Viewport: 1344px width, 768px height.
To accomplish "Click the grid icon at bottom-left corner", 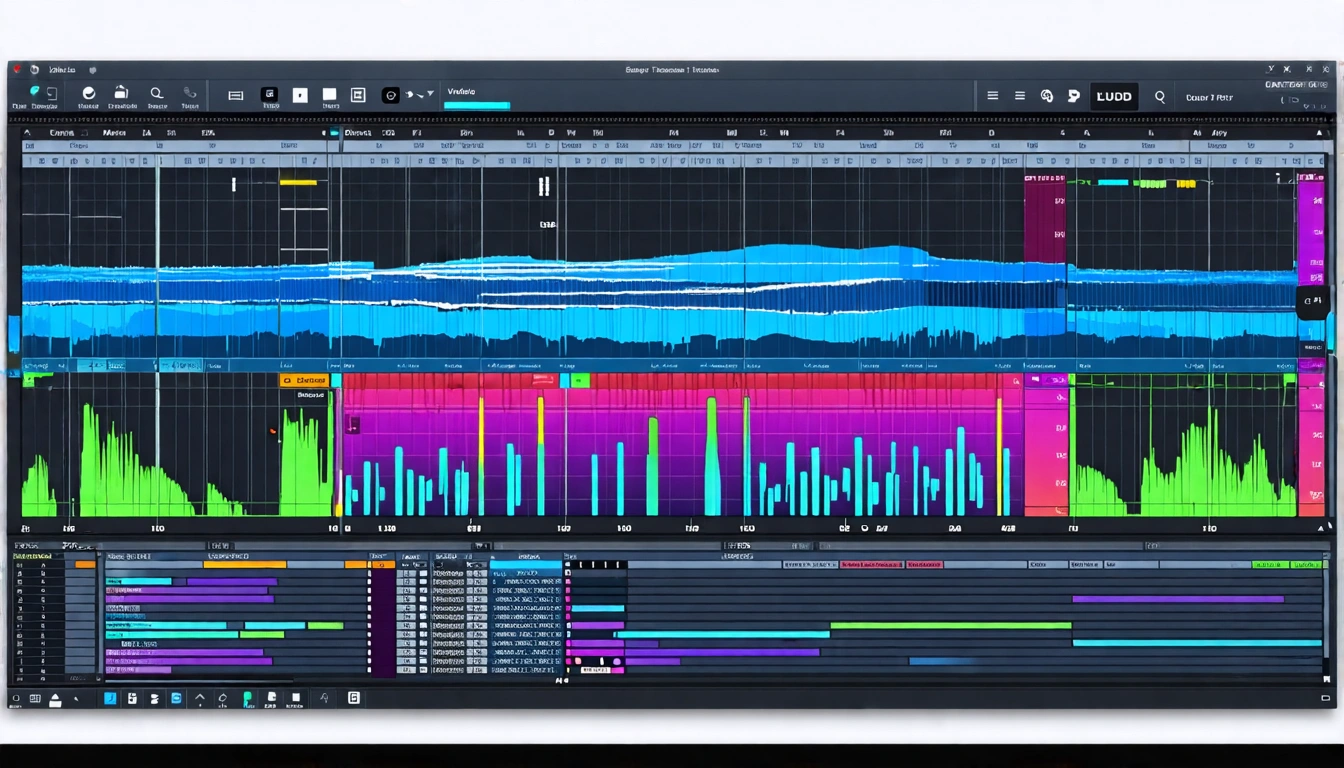I will click(x=35, y=699).
